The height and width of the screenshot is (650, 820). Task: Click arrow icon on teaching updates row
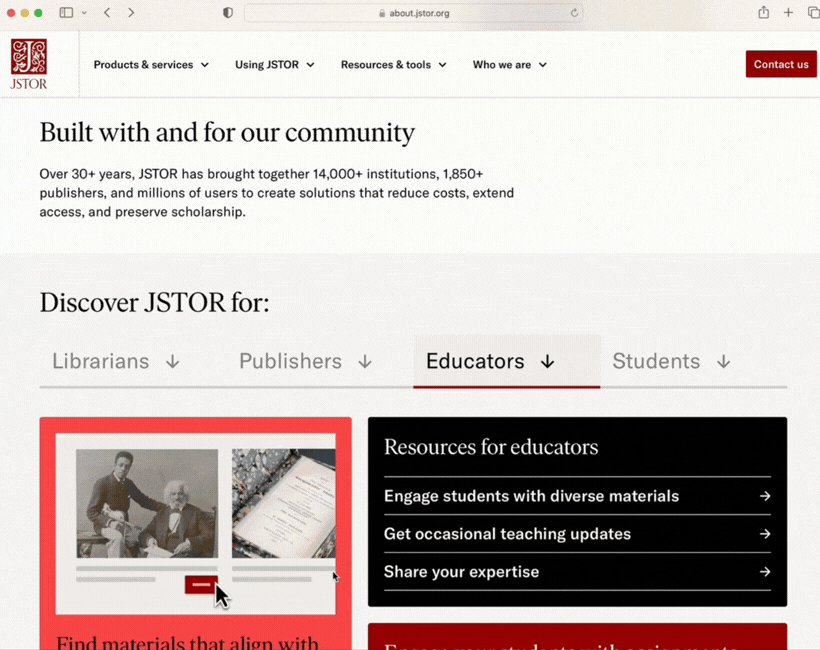pos(765,534)
